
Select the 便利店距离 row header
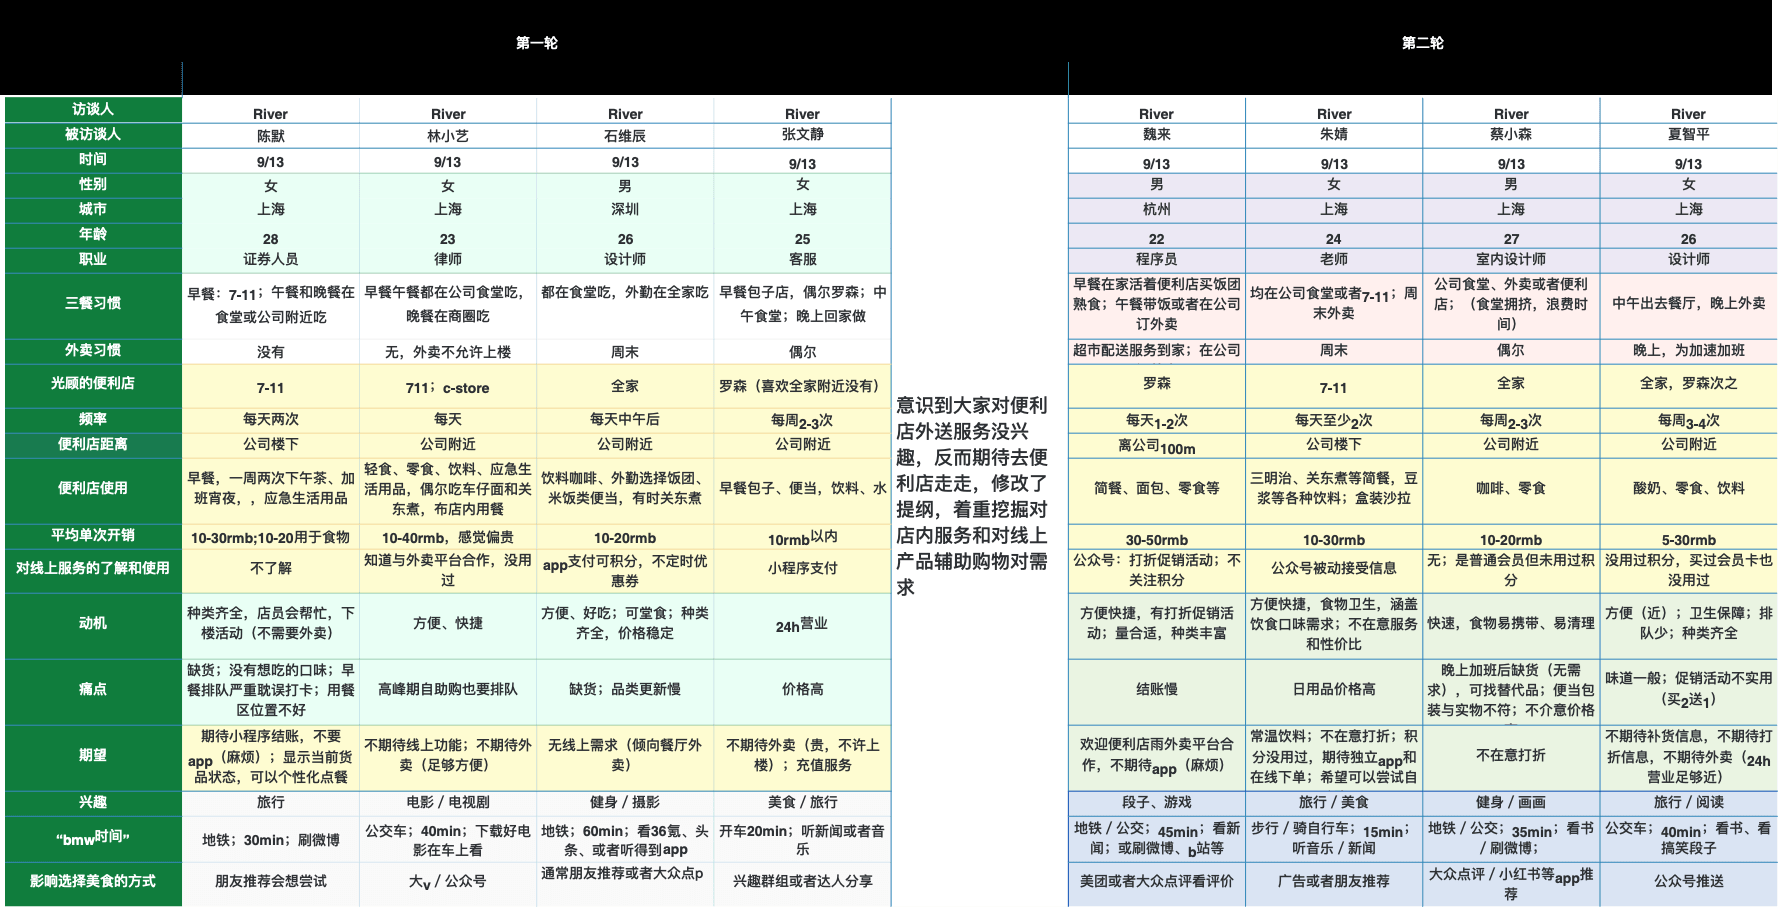[x=93, y=444]
